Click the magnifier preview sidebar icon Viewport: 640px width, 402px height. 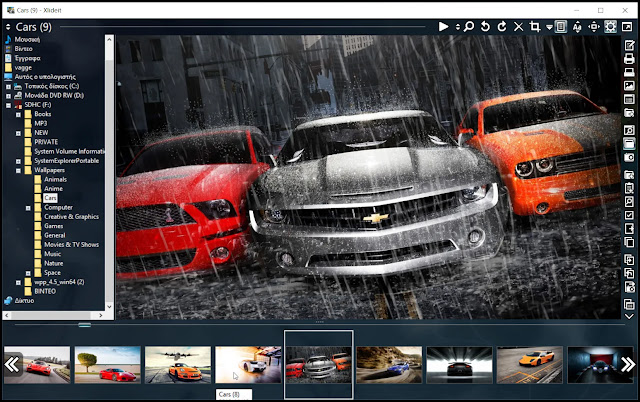[629, 130]
